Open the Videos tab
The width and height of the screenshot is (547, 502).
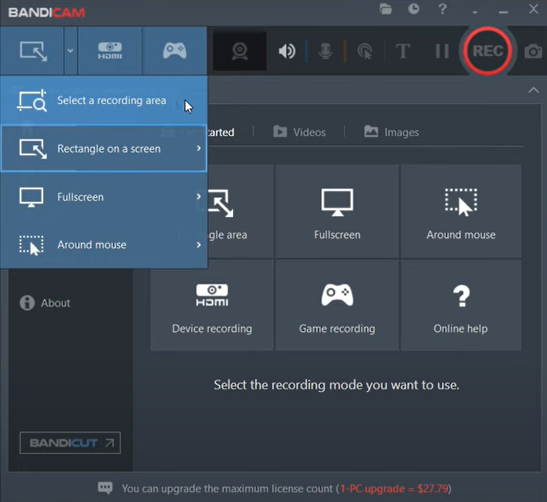click(x=300, y=132)
